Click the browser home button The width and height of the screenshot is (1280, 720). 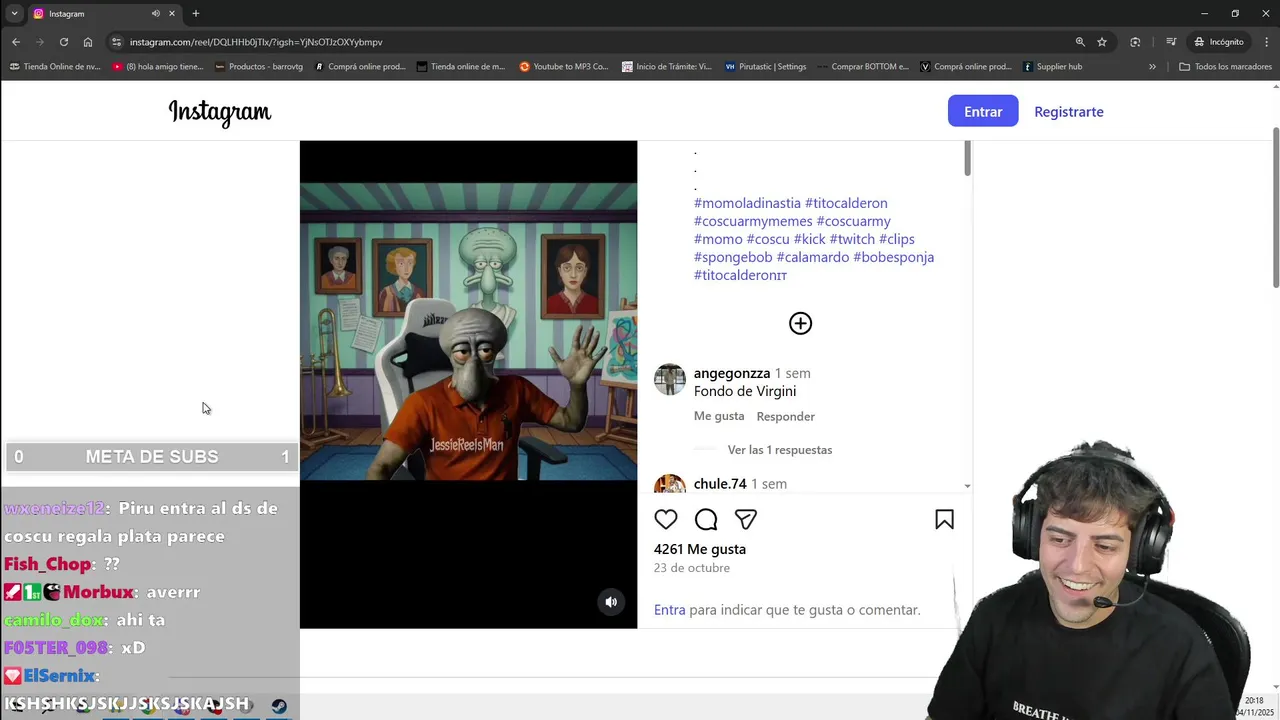coord(88,42)
